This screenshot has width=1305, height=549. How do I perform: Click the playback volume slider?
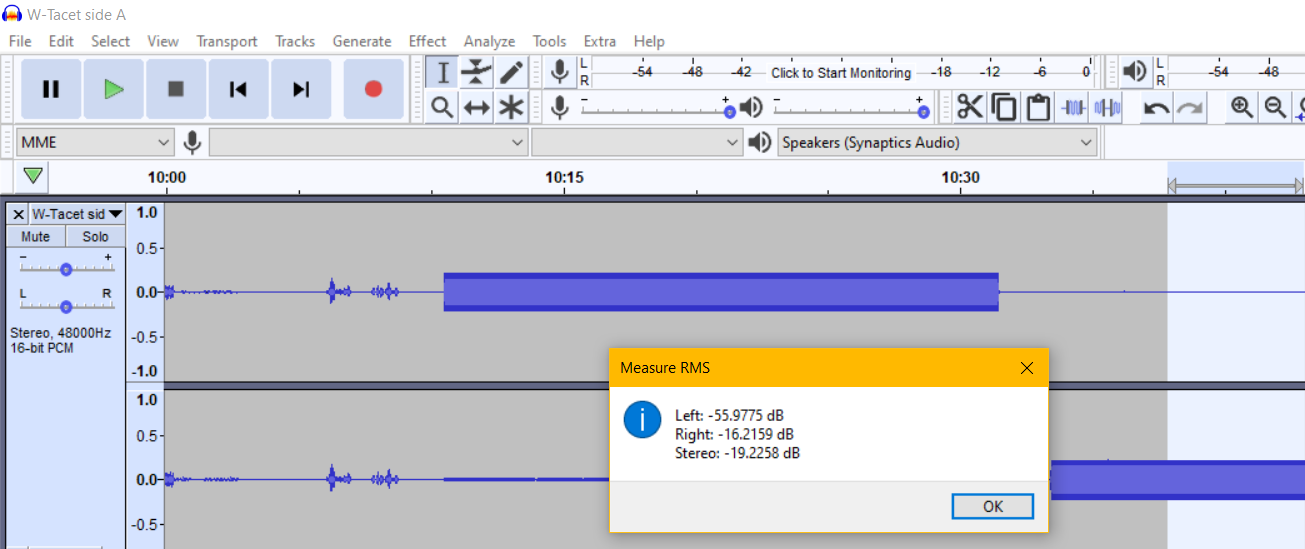(851, 107)
